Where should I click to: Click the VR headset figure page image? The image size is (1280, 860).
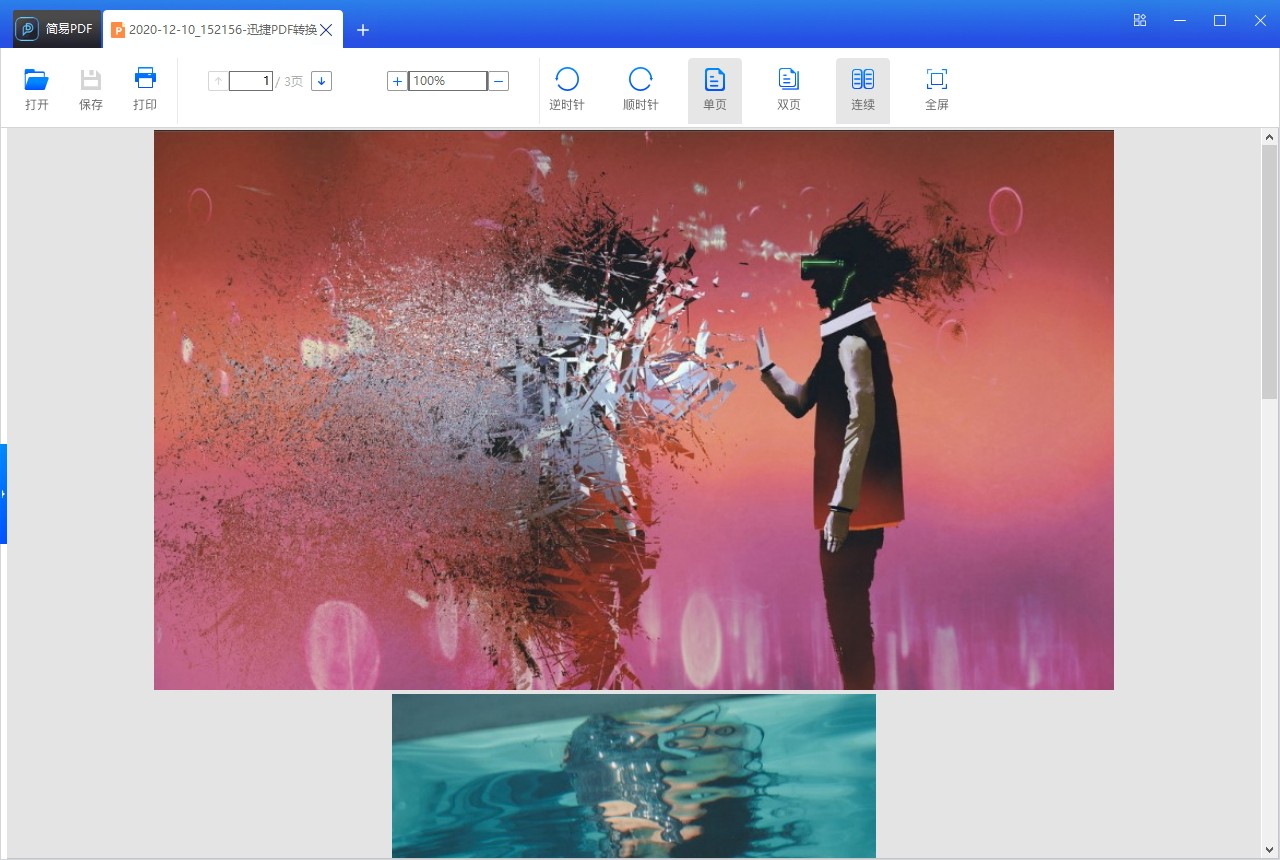[634, 410]
